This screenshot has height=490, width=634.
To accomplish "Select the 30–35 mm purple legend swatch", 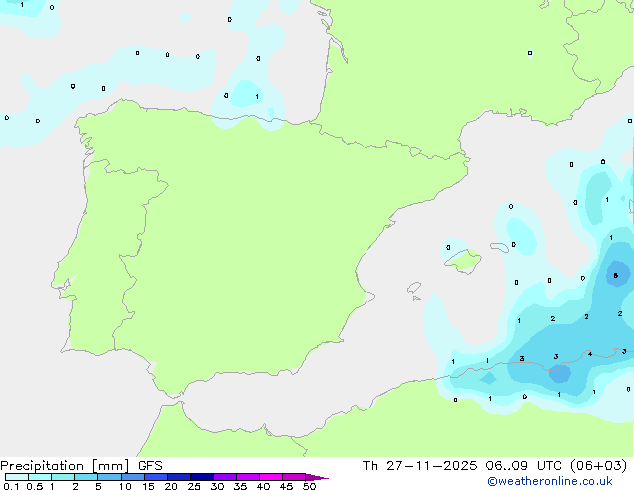I will point(225,477).
